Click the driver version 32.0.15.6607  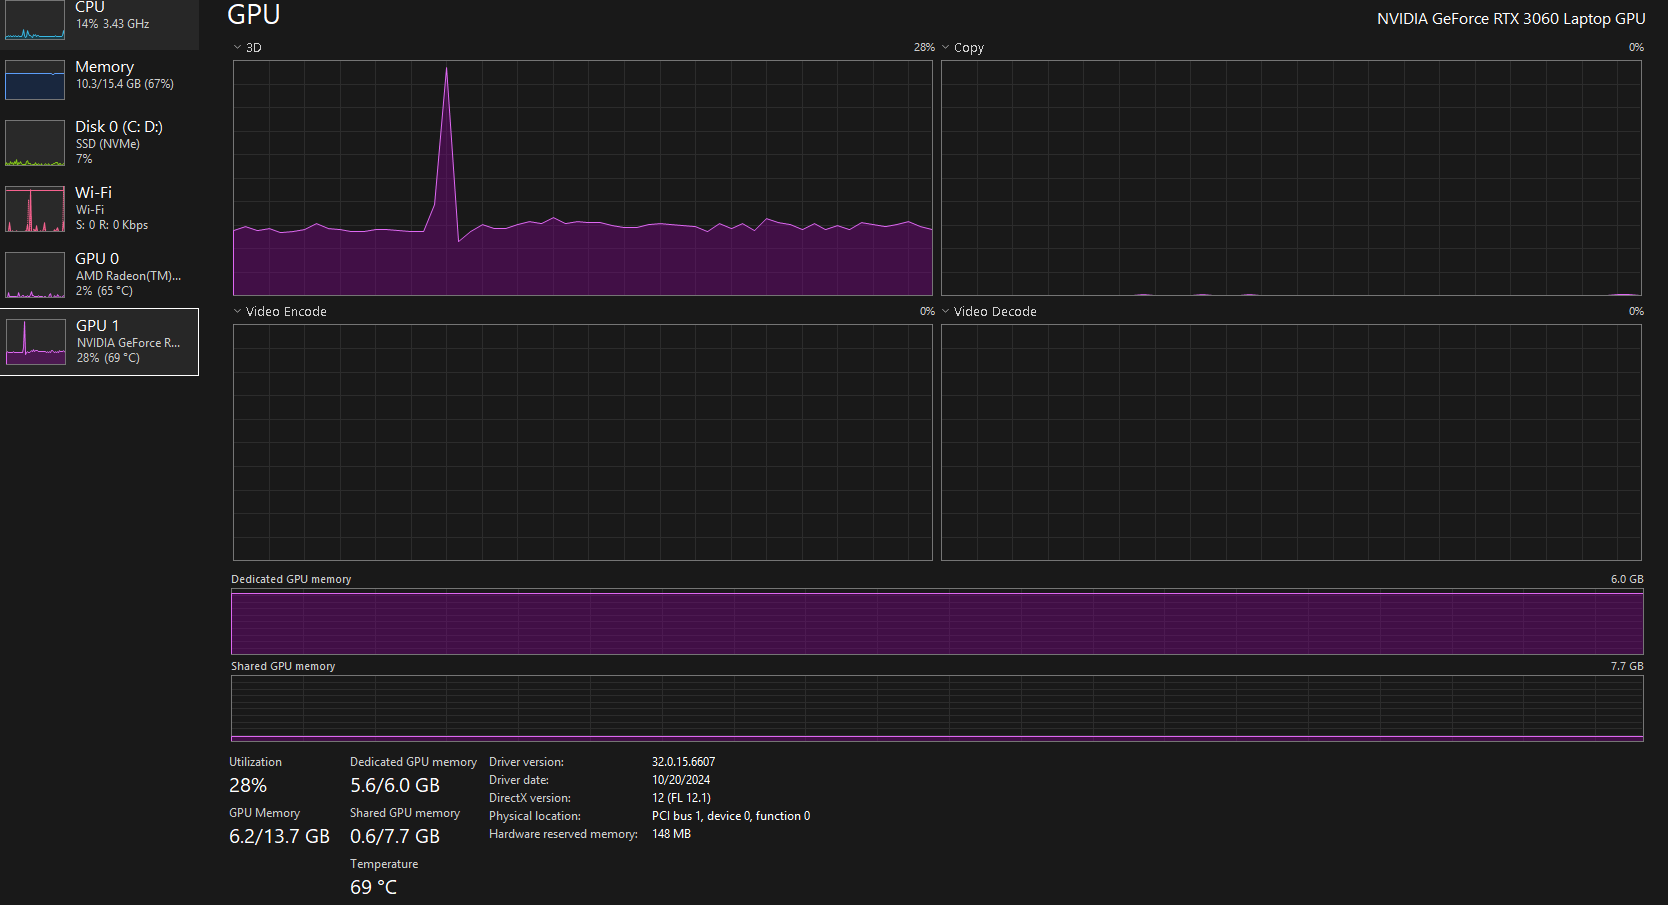click(684, 762)
